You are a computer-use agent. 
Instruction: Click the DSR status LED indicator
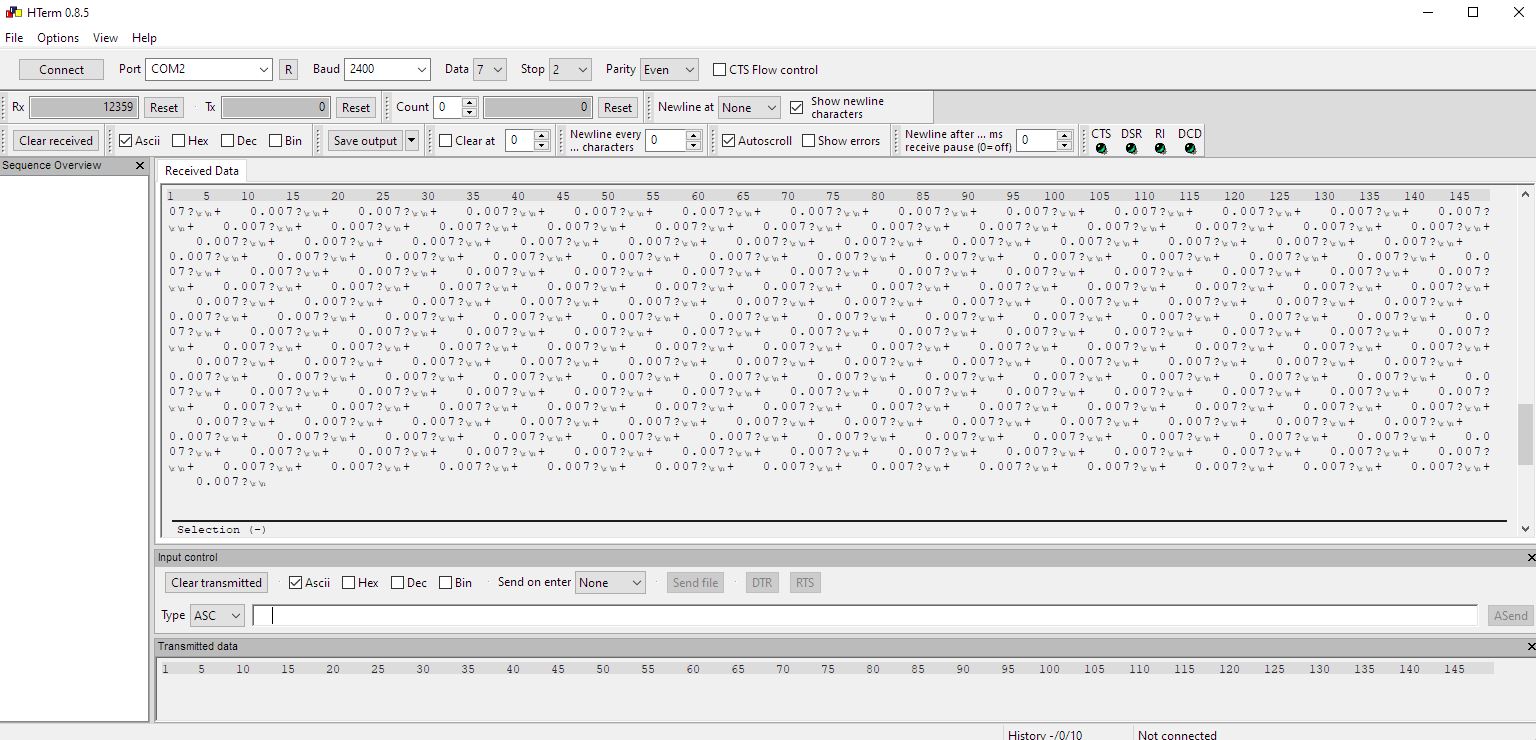pos(1131,148)
